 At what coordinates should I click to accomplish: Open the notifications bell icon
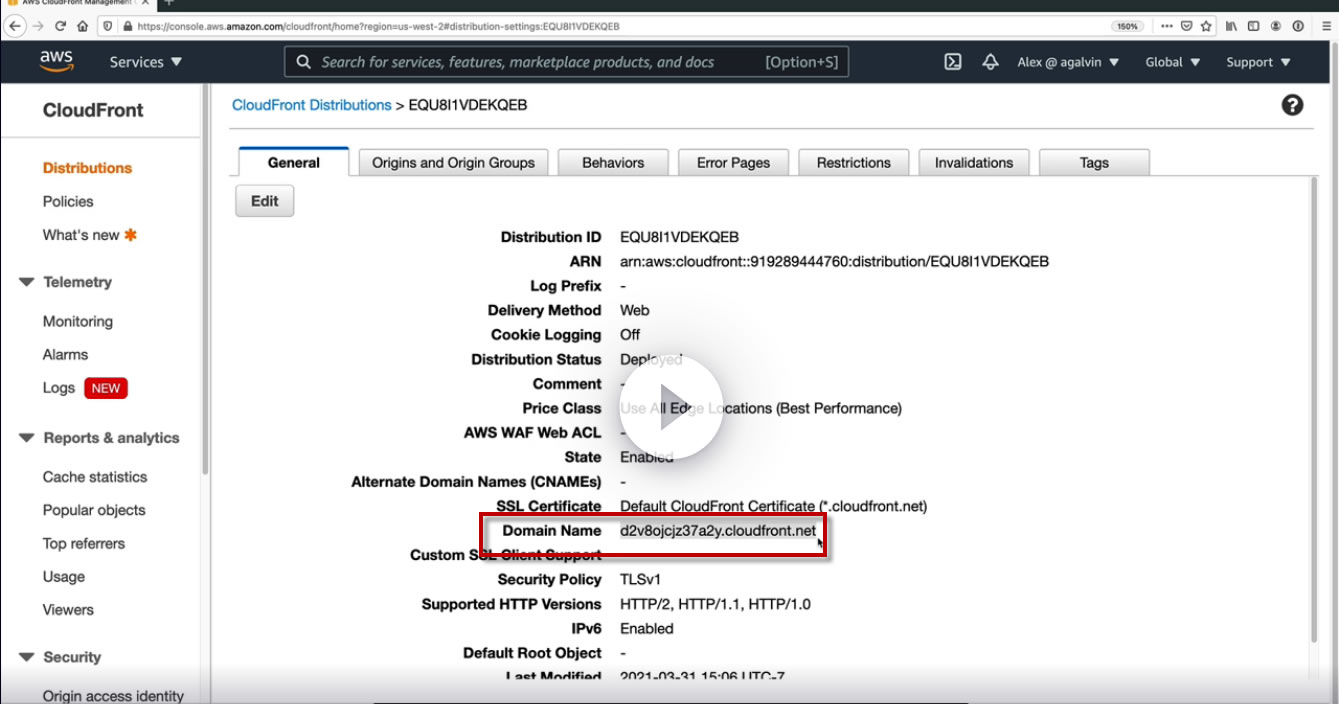pos(990,62)
